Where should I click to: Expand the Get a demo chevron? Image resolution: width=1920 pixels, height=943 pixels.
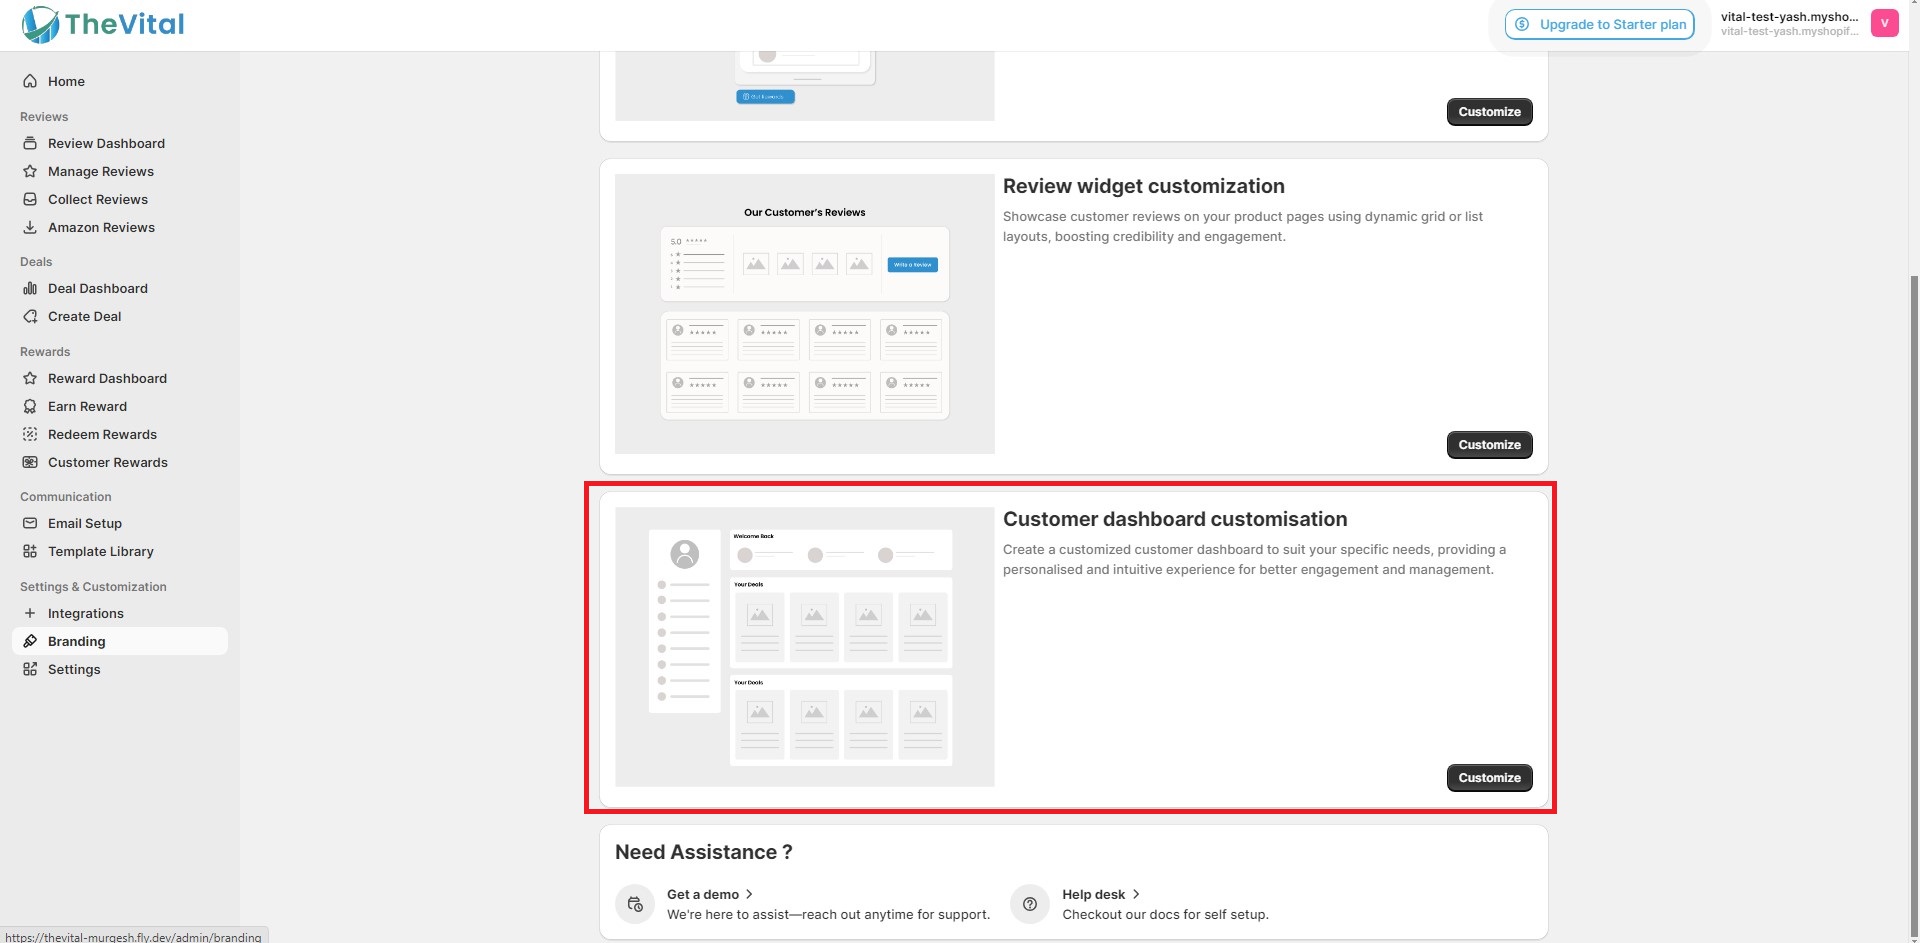(x=749, y=894)
